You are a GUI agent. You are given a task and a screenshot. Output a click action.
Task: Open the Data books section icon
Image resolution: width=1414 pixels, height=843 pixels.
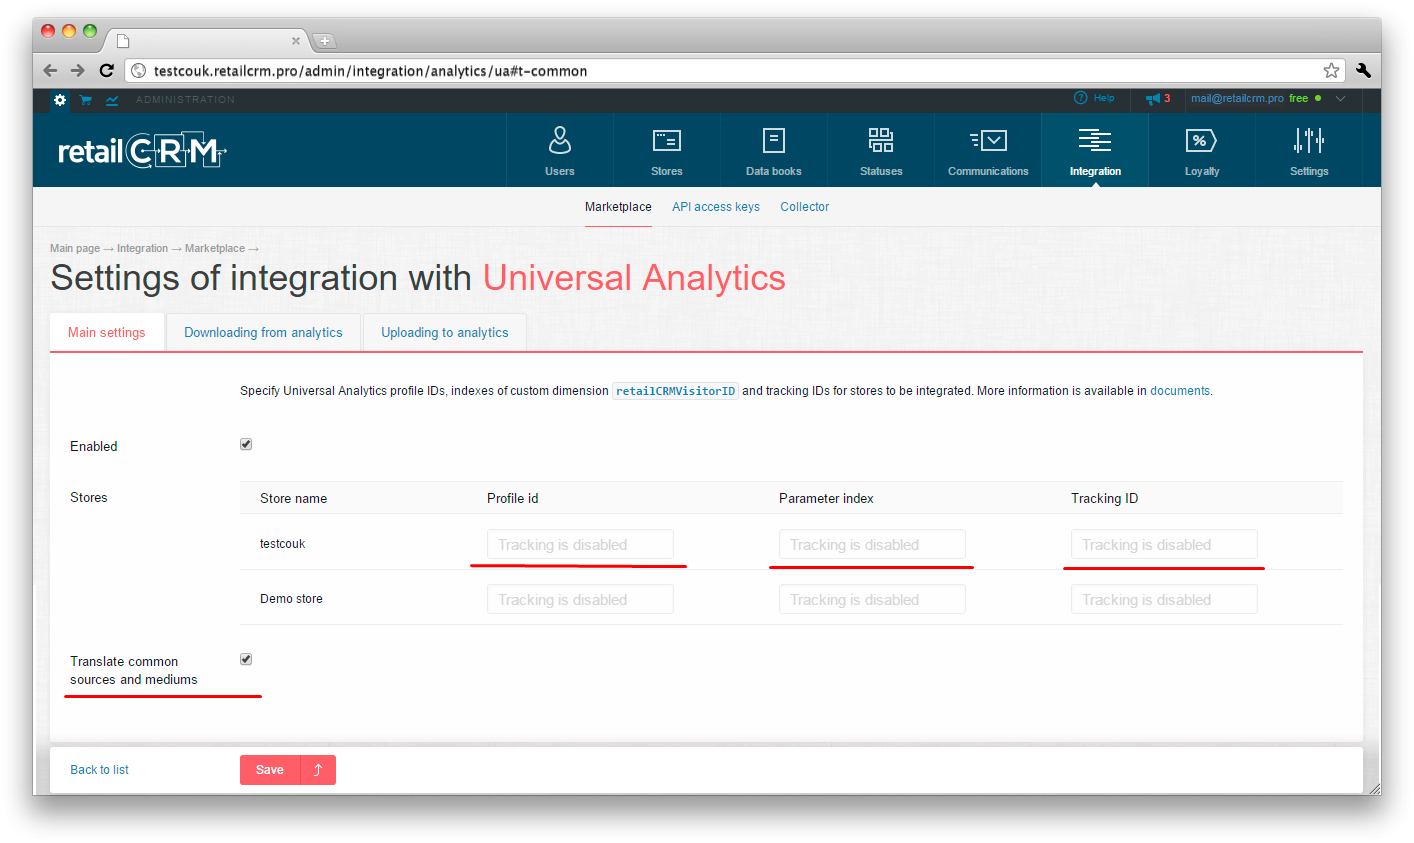(774, 141)
